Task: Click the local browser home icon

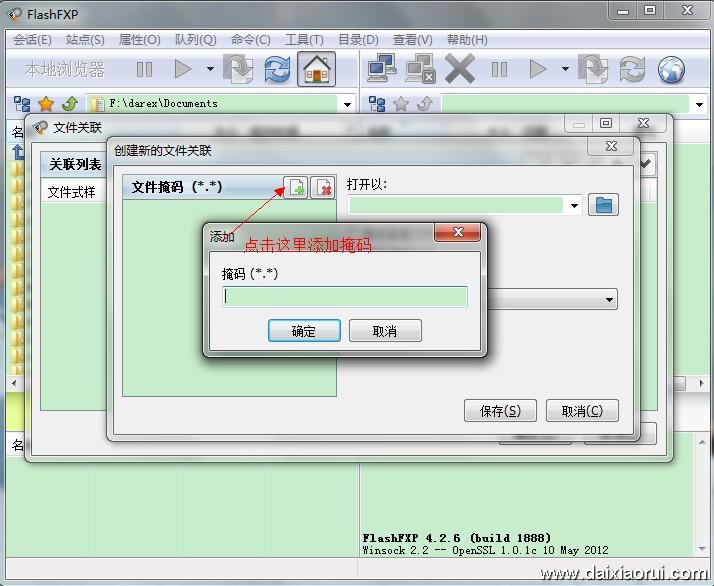Action: click(x=316, y=69)
